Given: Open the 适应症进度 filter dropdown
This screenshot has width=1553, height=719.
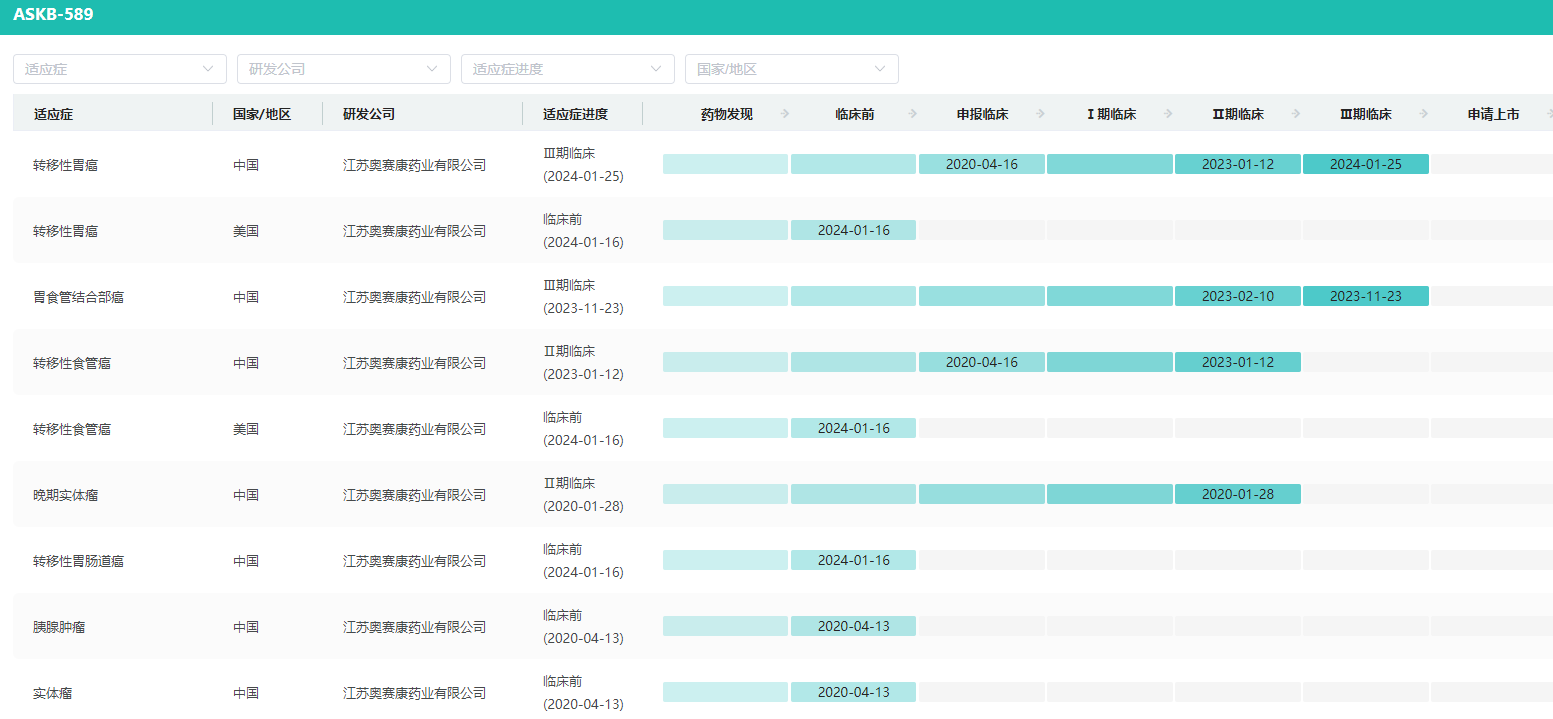Looking at the screenshot, I should [568, 69].
